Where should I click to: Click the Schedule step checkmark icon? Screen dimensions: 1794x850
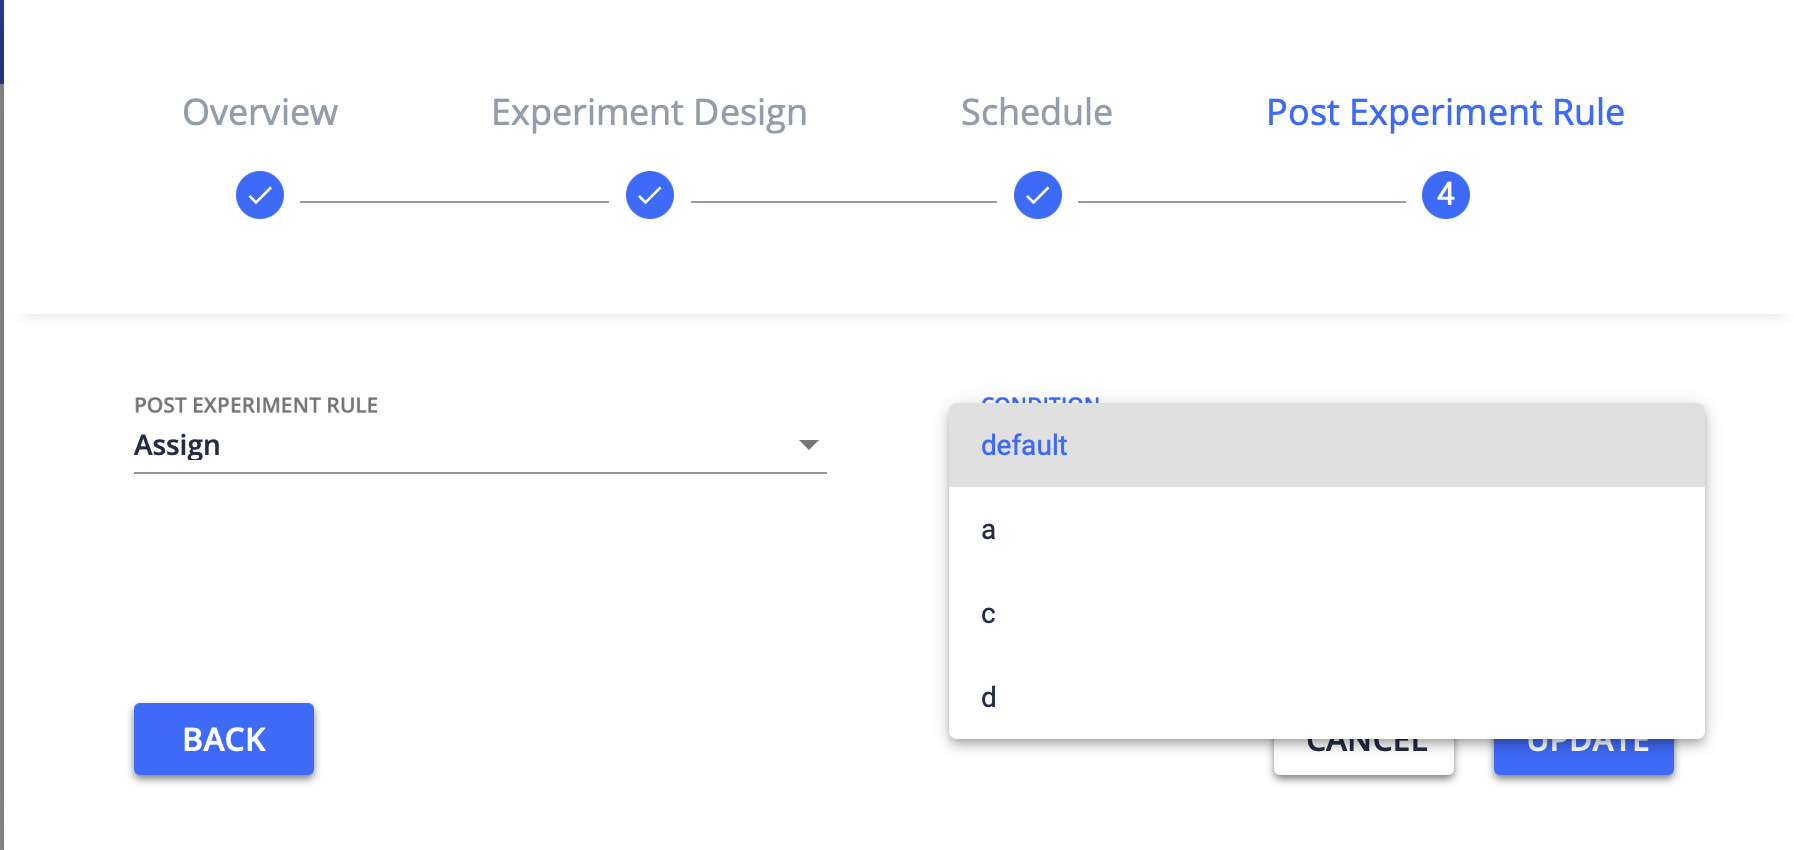coord(1037,195)
